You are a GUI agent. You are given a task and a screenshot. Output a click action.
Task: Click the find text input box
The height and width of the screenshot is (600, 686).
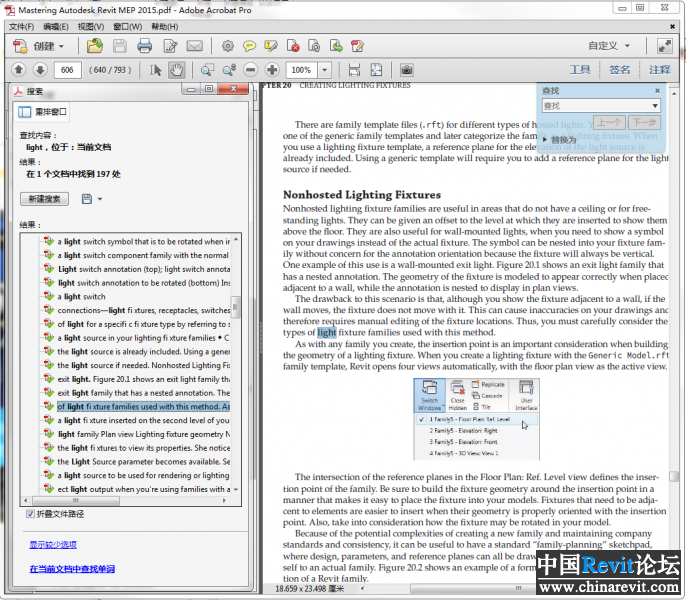point(596,105)
